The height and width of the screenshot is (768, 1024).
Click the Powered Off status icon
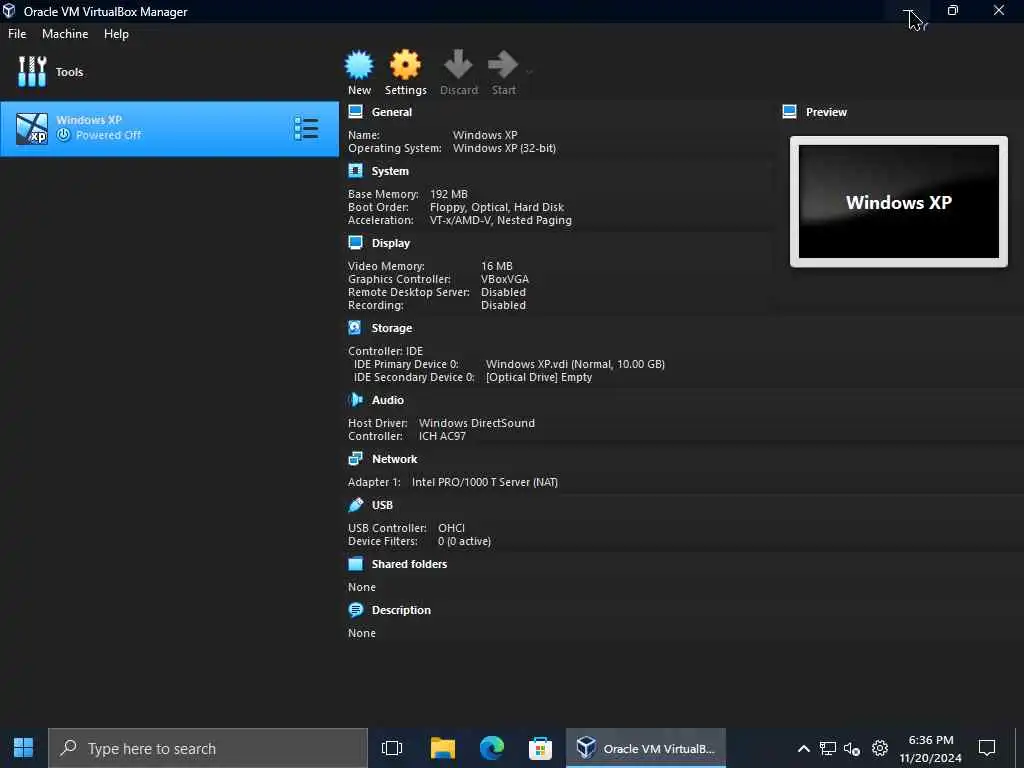pos(63,135)
